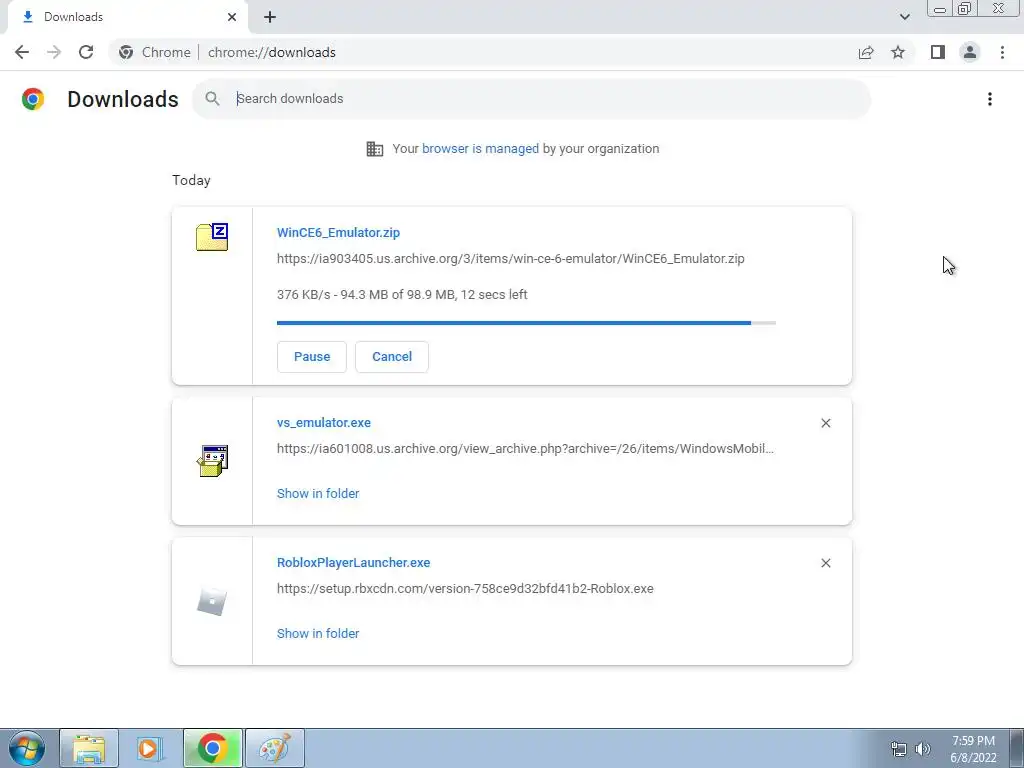
Task: Click the vs_emulator.exe source URL
Action: tap(525, 449)
